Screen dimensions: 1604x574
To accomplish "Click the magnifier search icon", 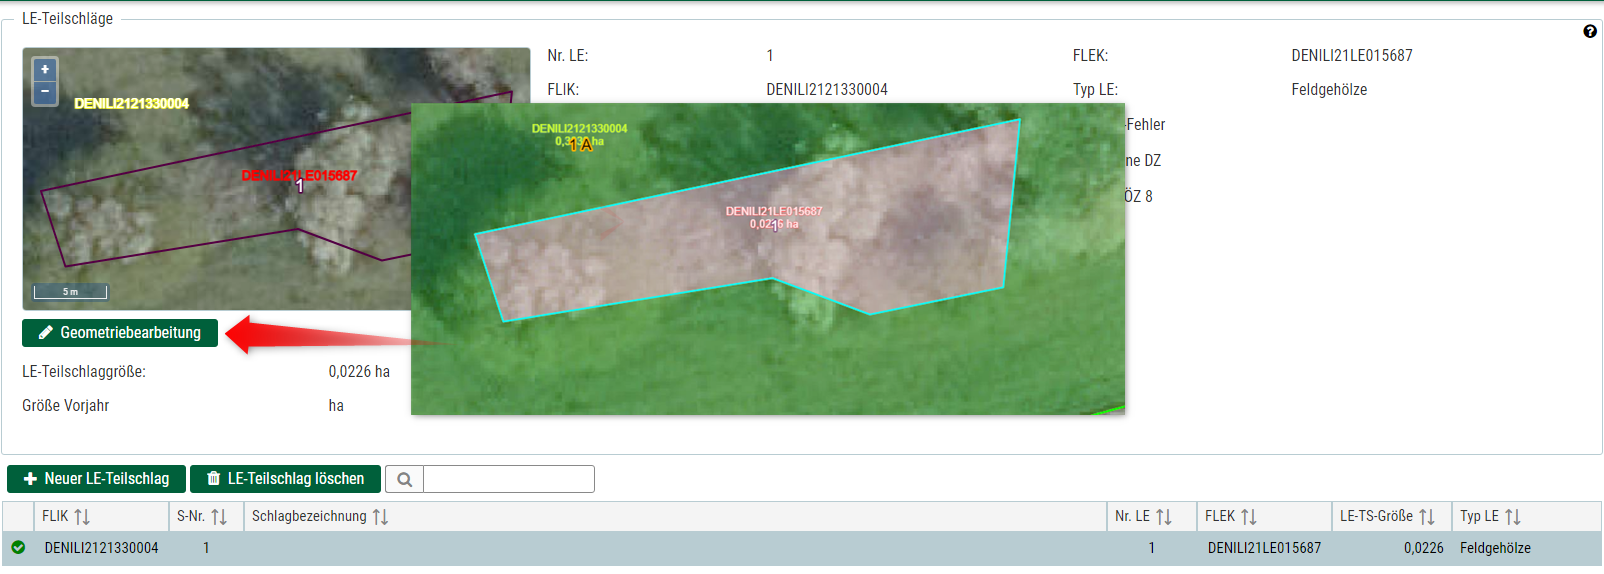I will (x=405, y=479).
